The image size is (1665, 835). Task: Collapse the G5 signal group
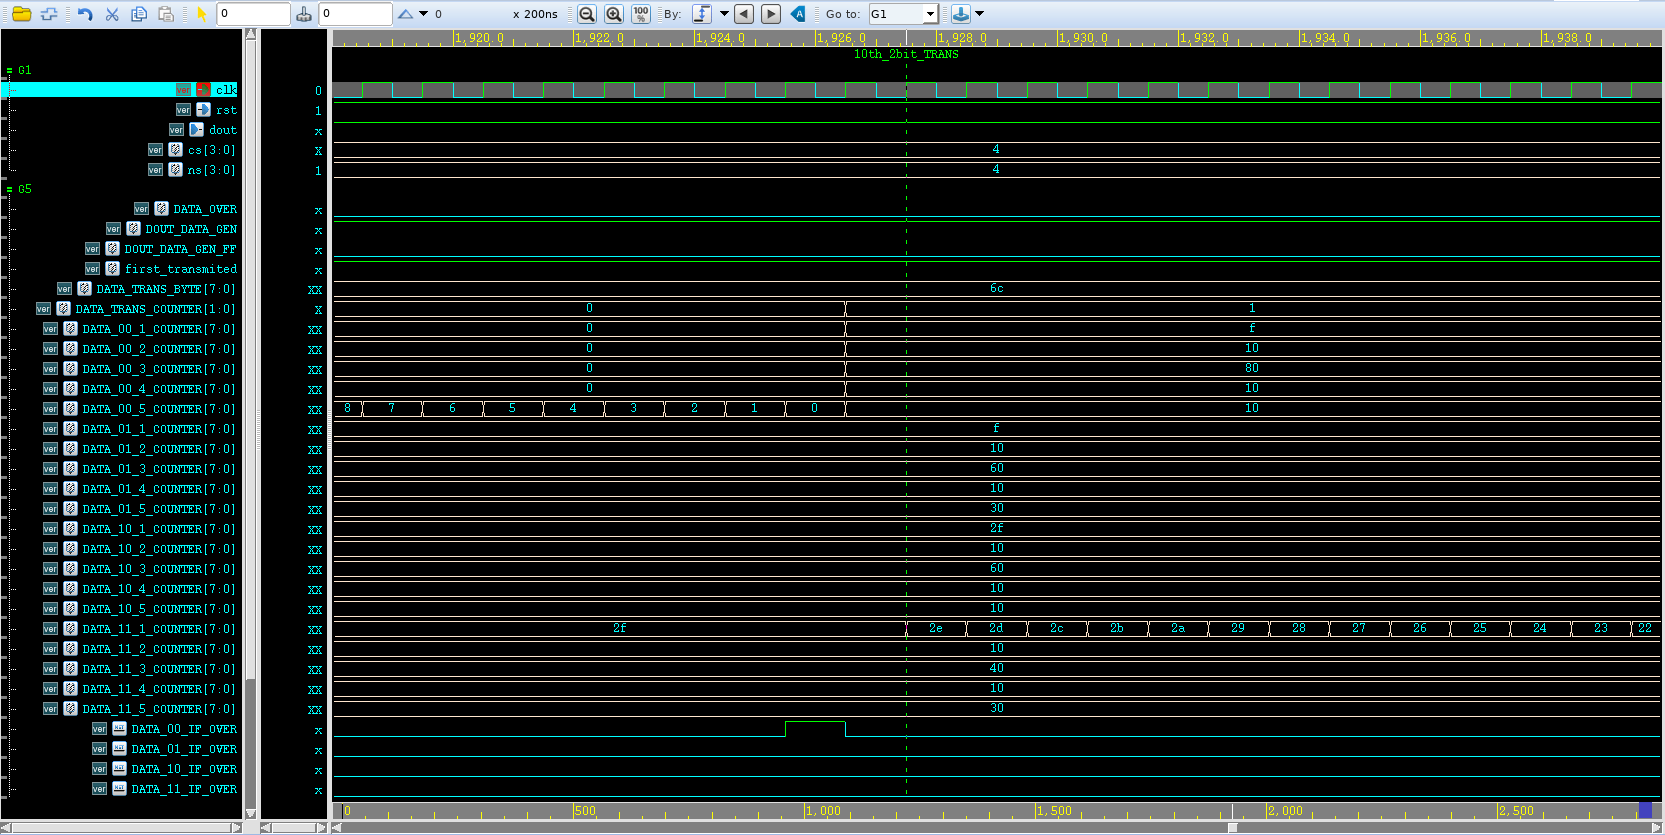pos(9,189)
